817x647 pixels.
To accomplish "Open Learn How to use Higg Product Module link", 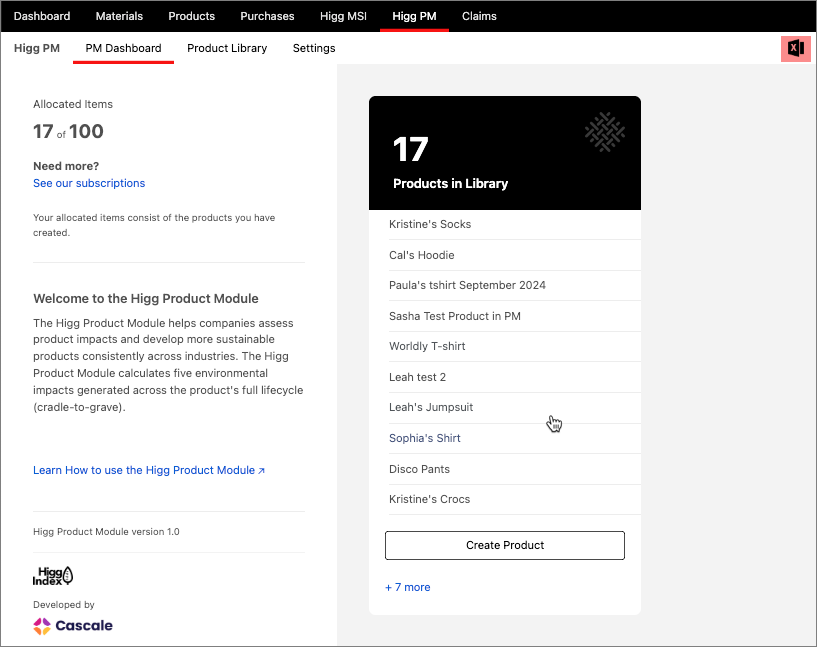I will coord(149,470).
